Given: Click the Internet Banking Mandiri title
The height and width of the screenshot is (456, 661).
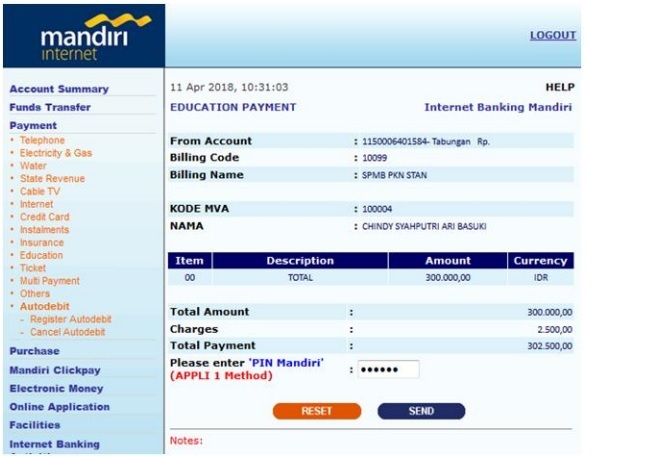Looking at the screenshot, I should click(x=498, y=107).
